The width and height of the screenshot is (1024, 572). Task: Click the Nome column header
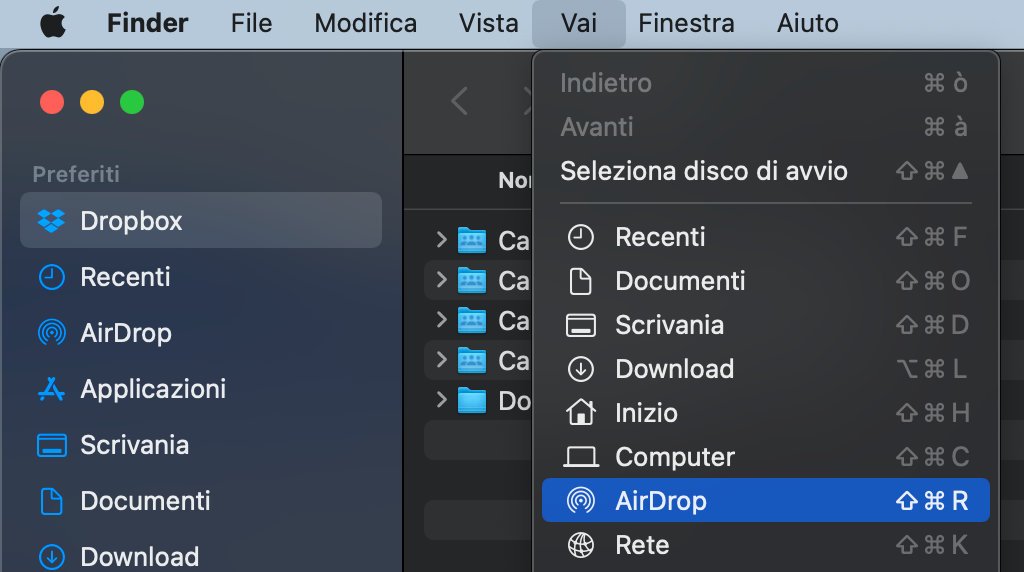515,180
